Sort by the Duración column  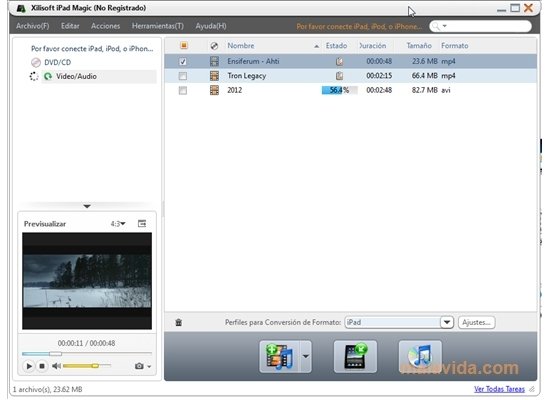(373, 46)
